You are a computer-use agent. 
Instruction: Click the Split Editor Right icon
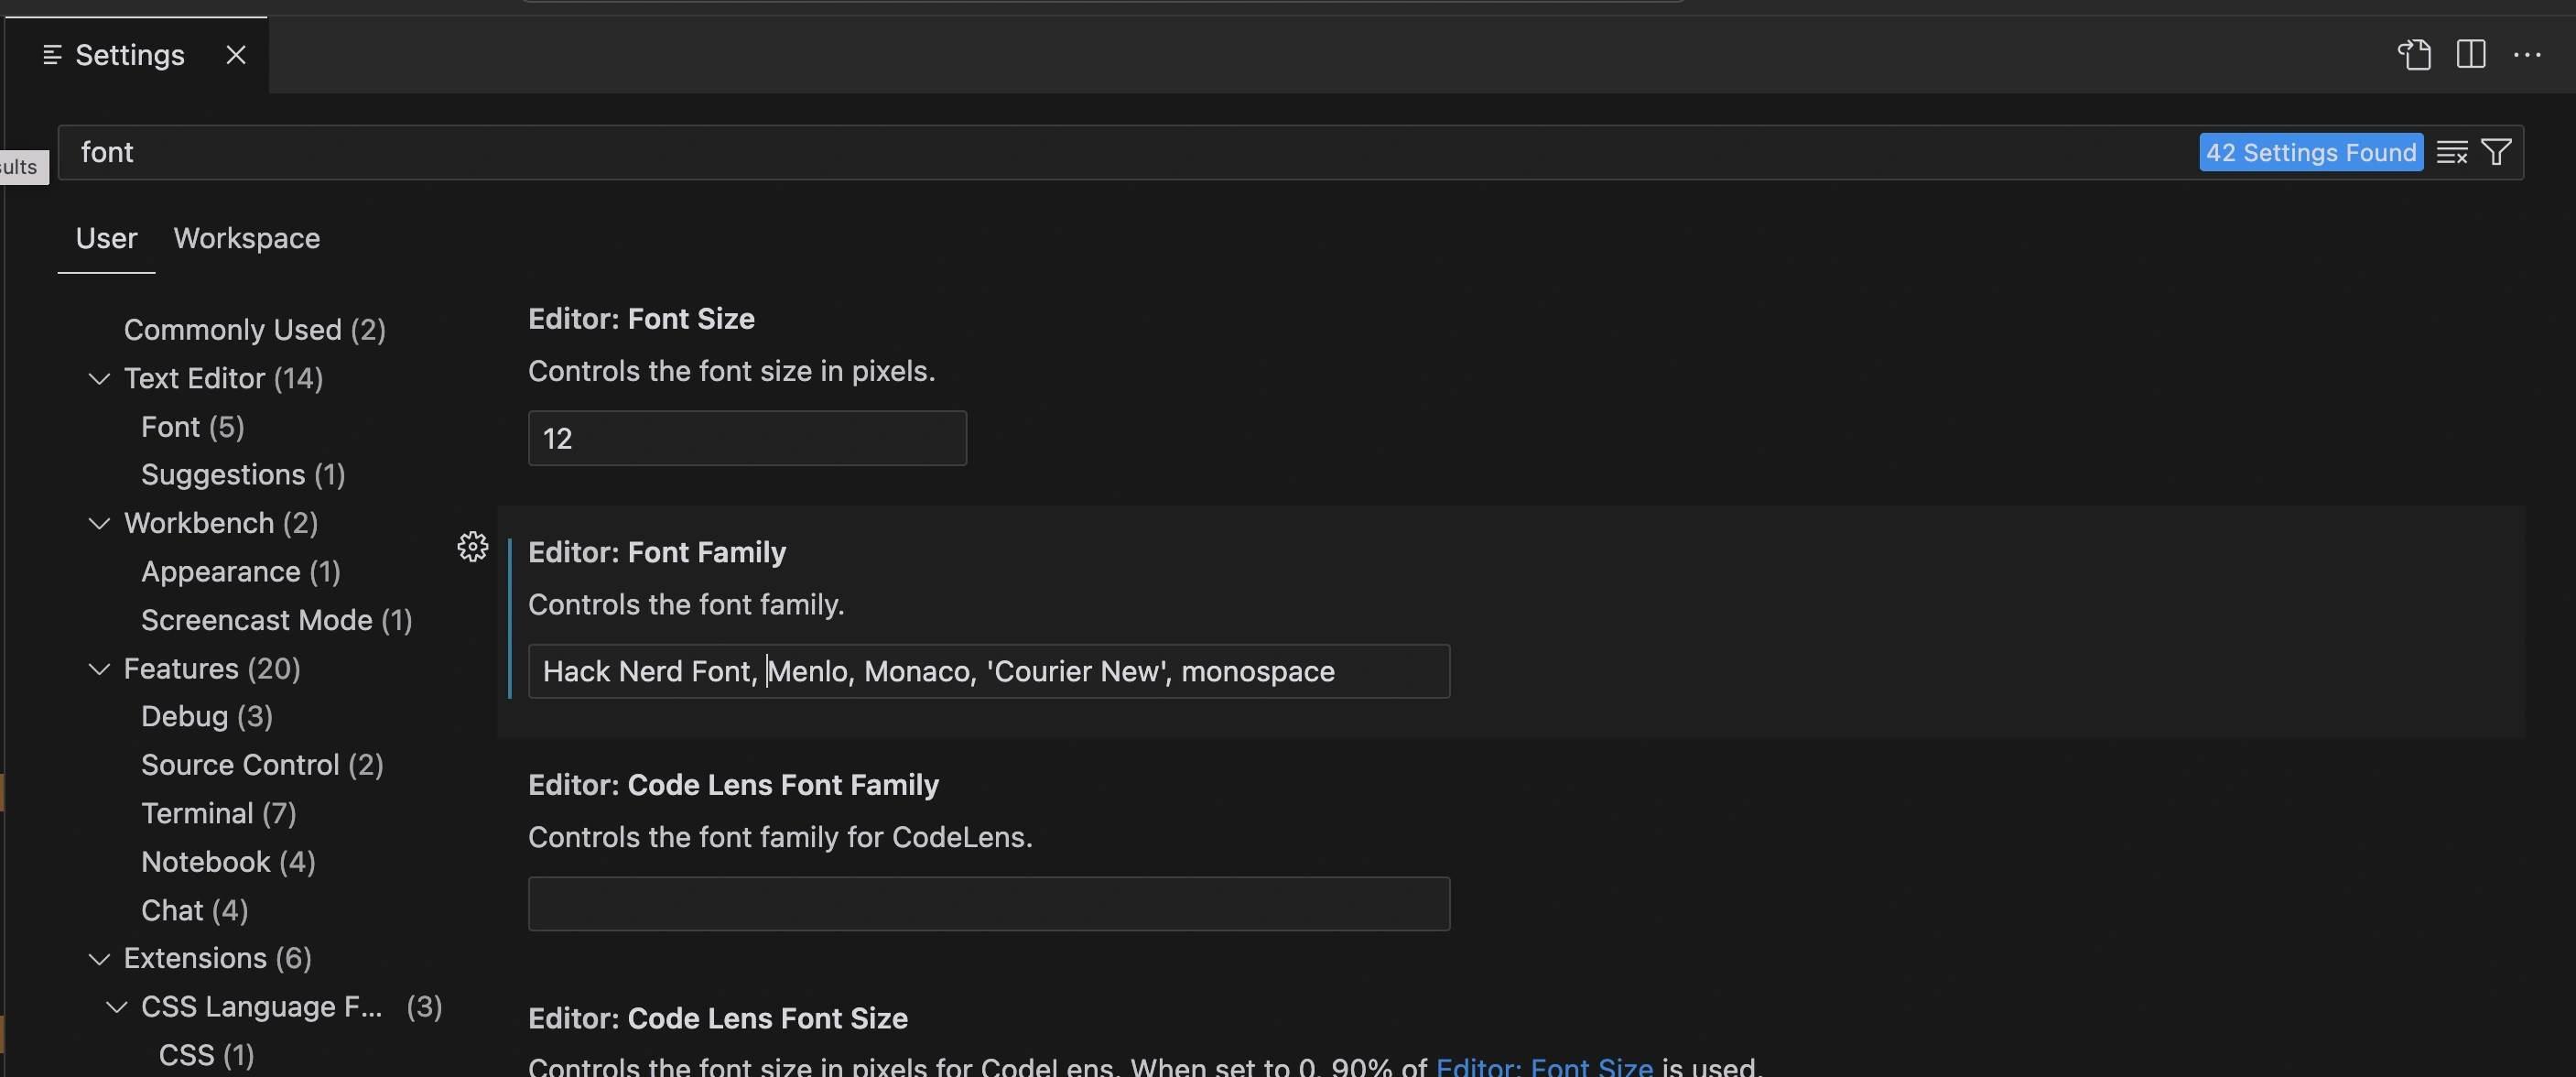pyautogui.click(x=2470, y=54)
